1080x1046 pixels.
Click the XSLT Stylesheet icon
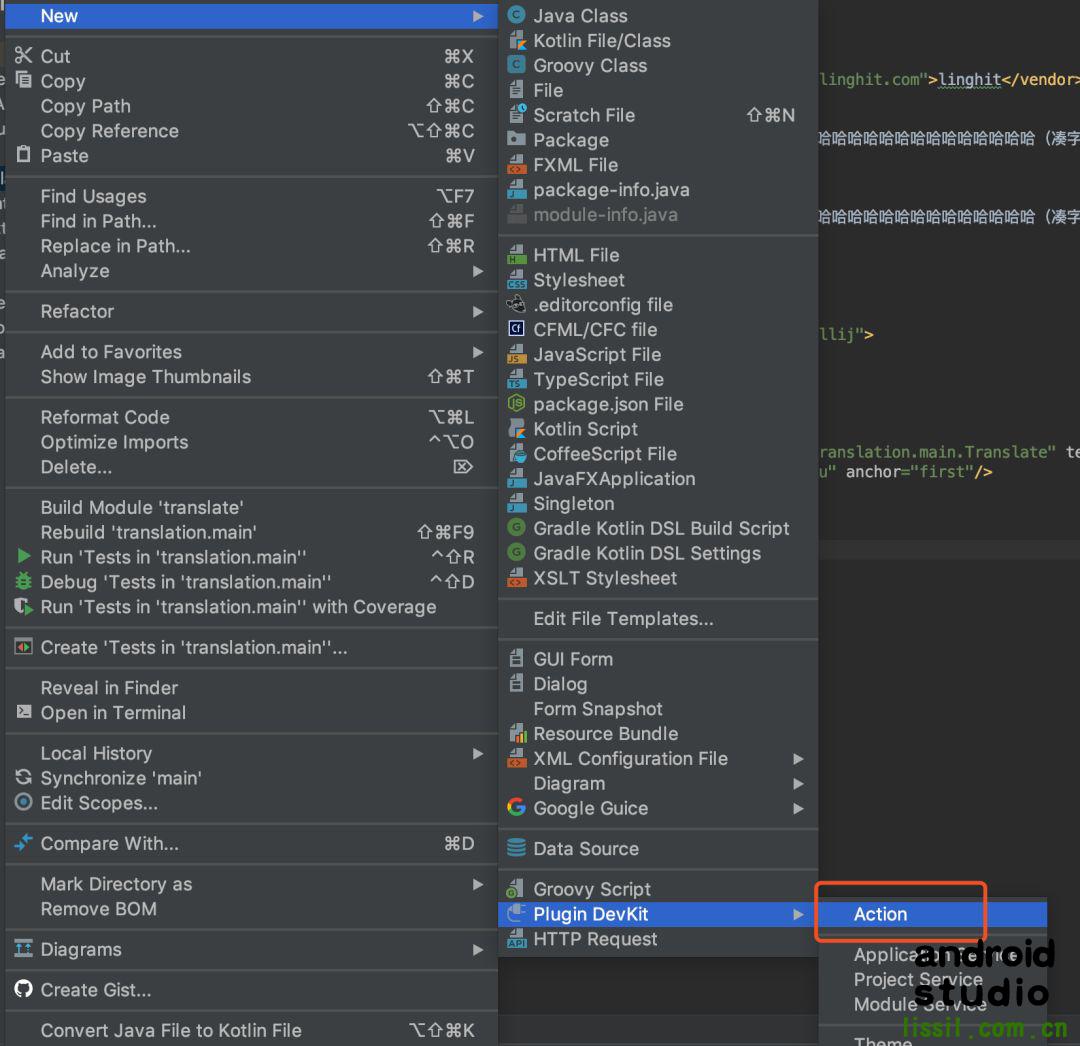(516, 578)
